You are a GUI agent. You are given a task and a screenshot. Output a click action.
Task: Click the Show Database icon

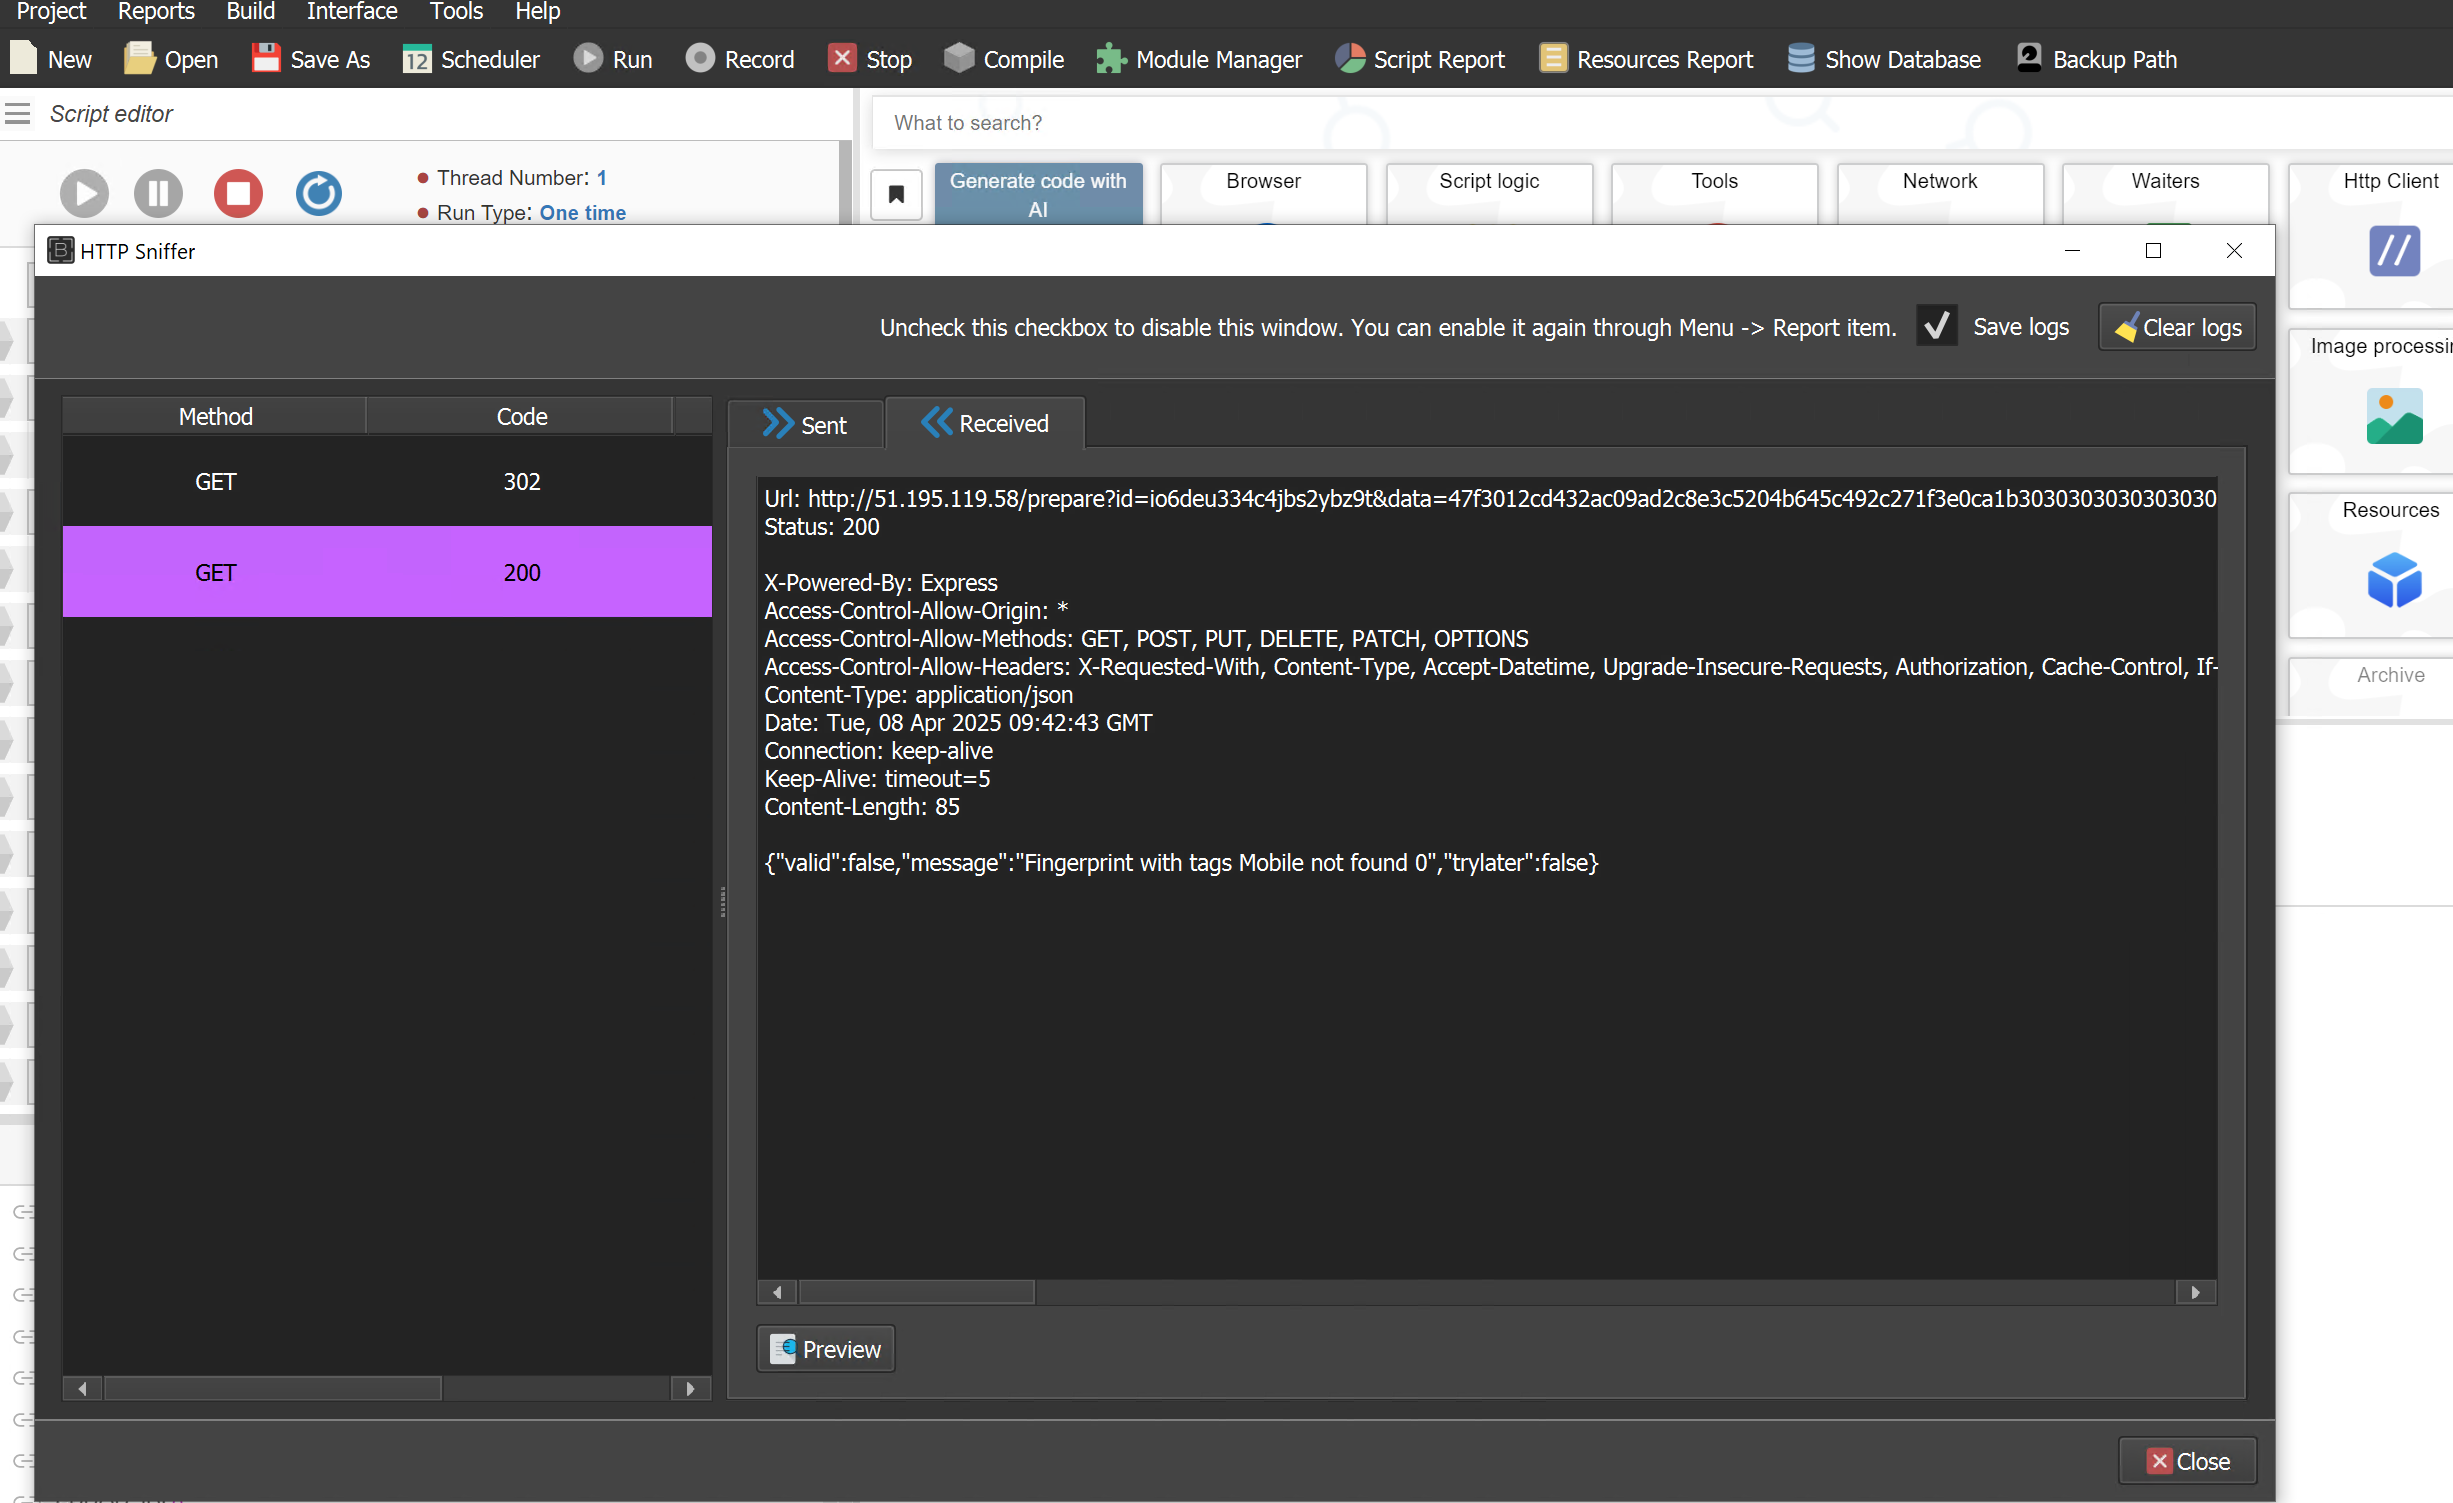point(1800,59)
